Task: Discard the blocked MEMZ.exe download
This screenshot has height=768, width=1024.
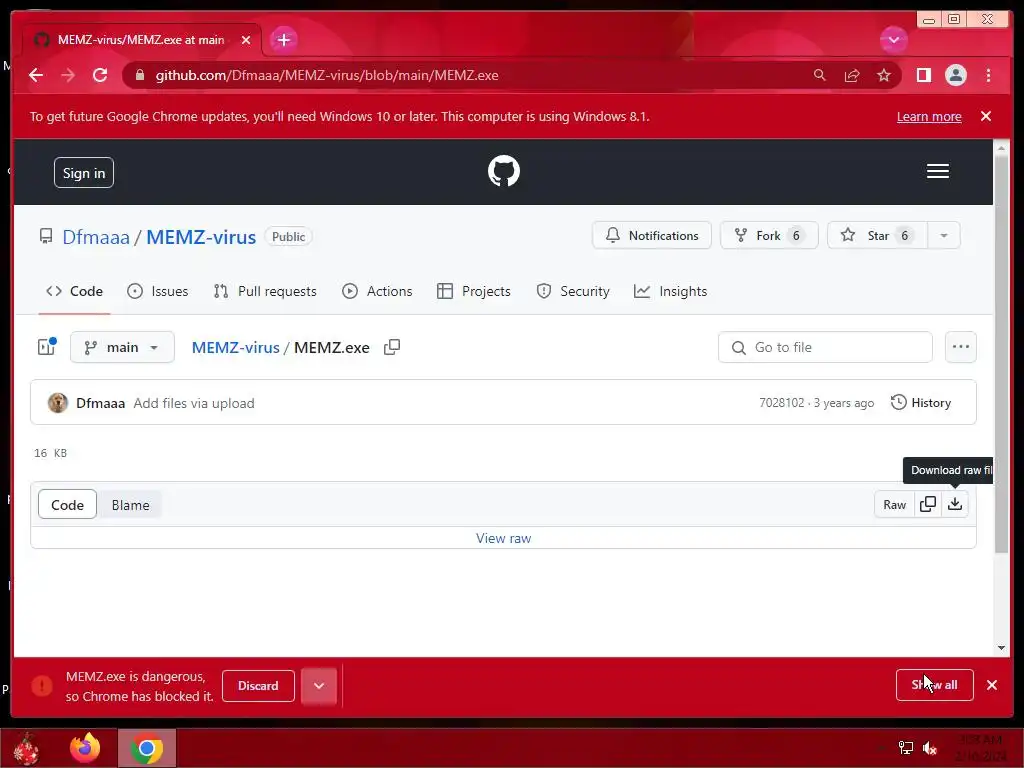Action: pyautogui.click(x=258, y=686)
